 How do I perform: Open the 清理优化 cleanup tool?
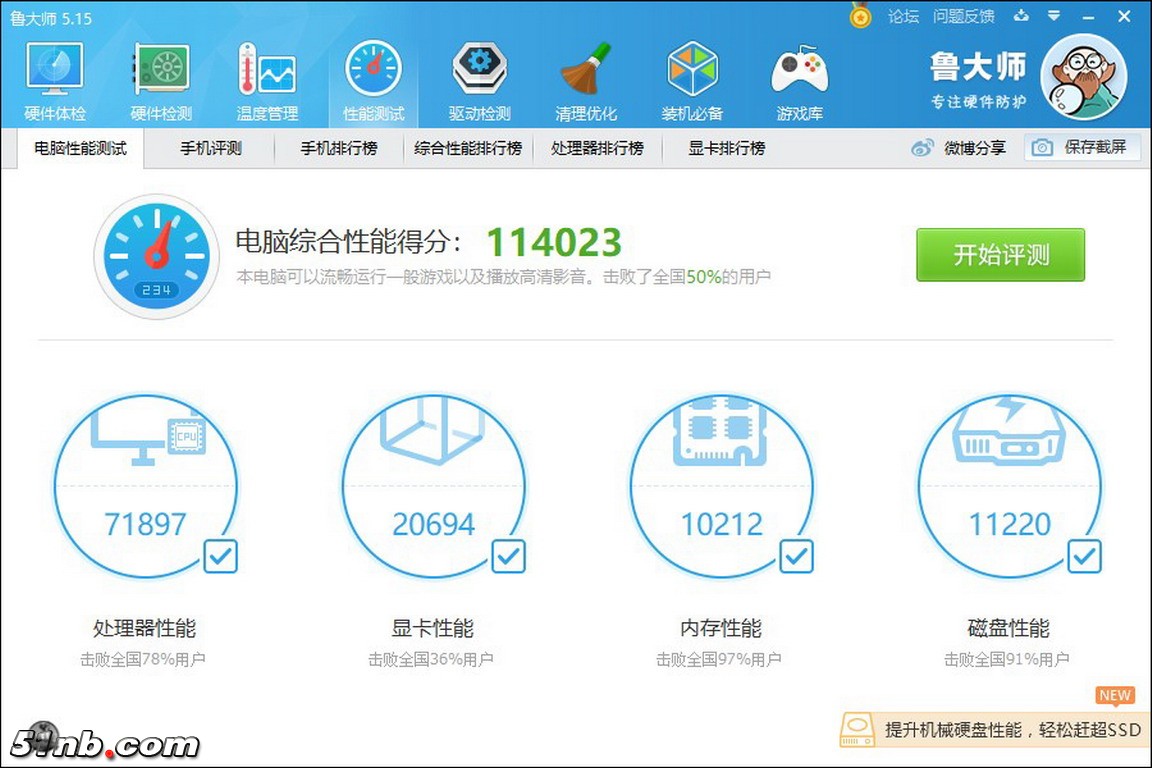tap(586, 75)
